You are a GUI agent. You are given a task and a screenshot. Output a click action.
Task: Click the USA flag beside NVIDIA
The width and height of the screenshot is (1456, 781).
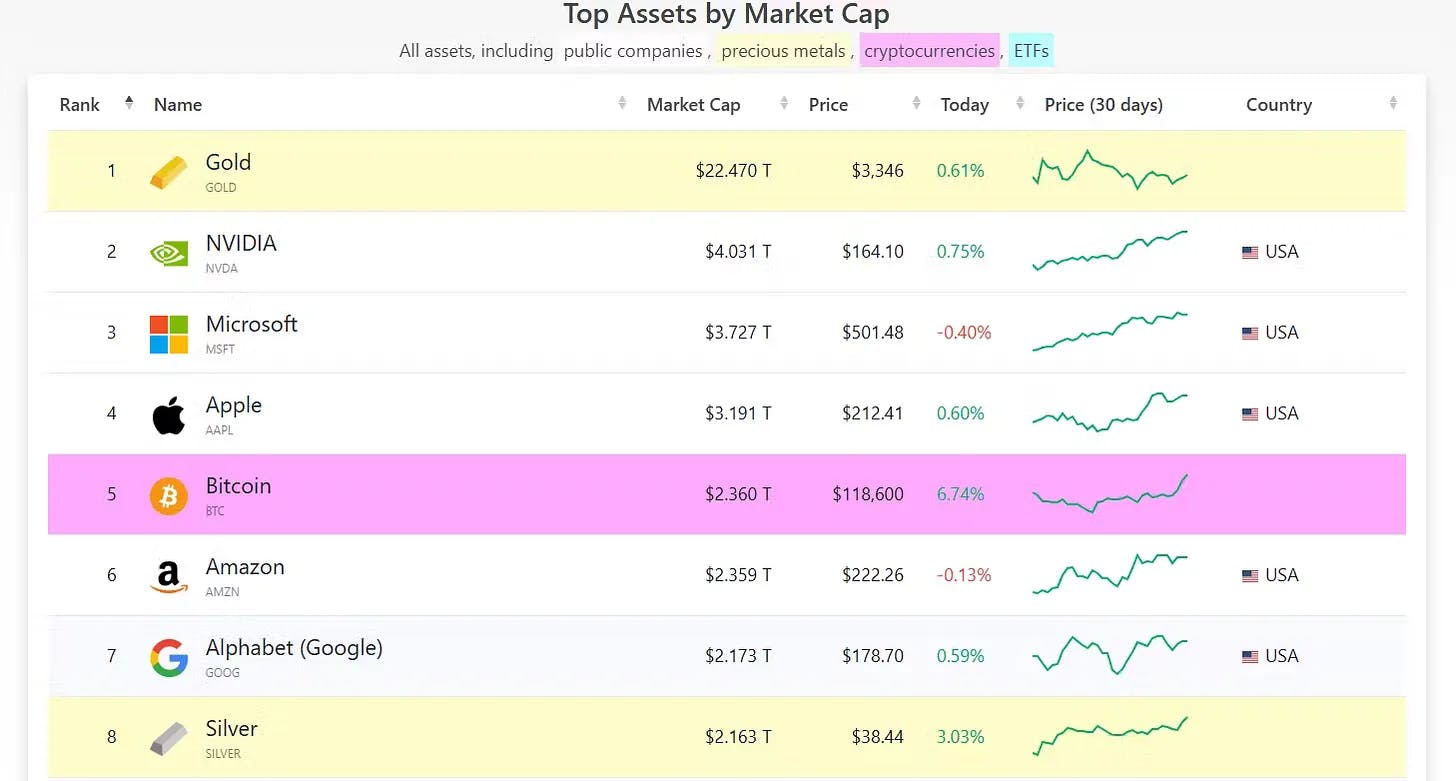point(1250,253)
